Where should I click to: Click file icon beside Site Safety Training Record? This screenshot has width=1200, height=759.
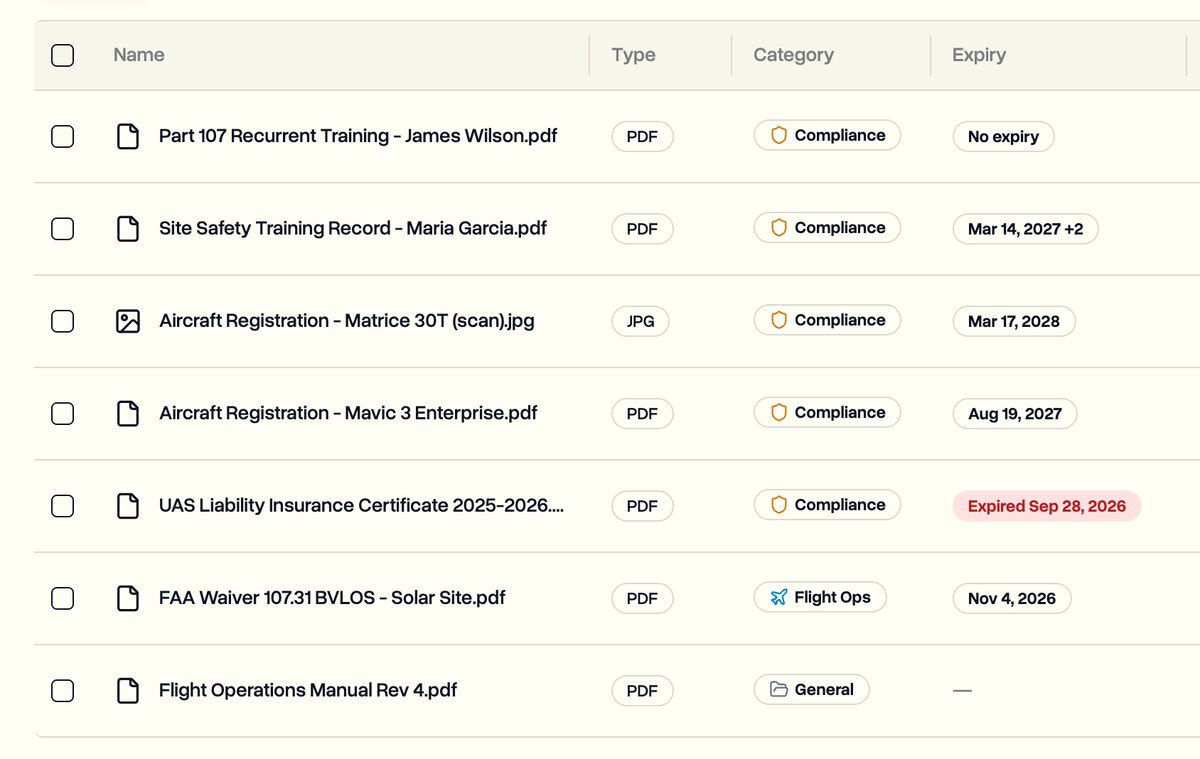pos(128,229)
